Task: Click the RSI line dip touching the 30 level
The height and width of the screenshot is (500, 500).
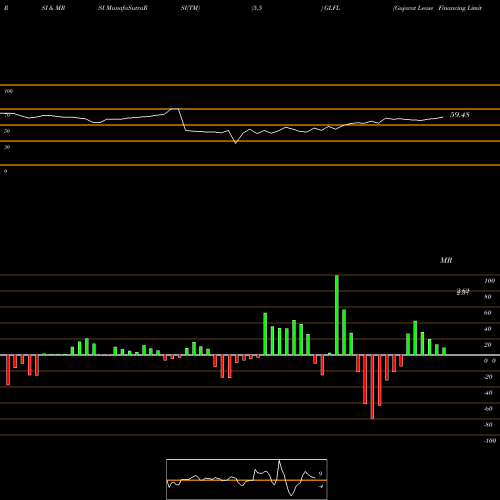Action: pos(236,142)
